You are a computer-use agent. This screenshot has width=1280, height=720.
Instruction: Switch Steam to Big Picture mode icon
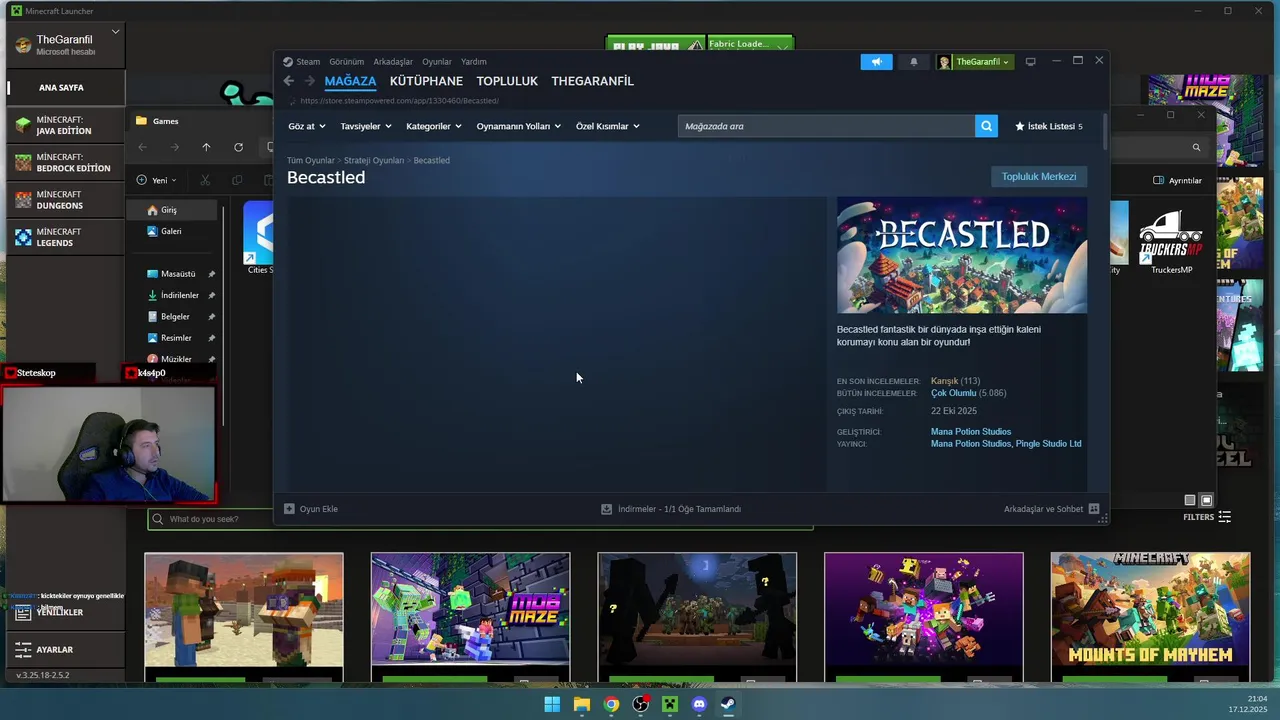point(1031,62)
